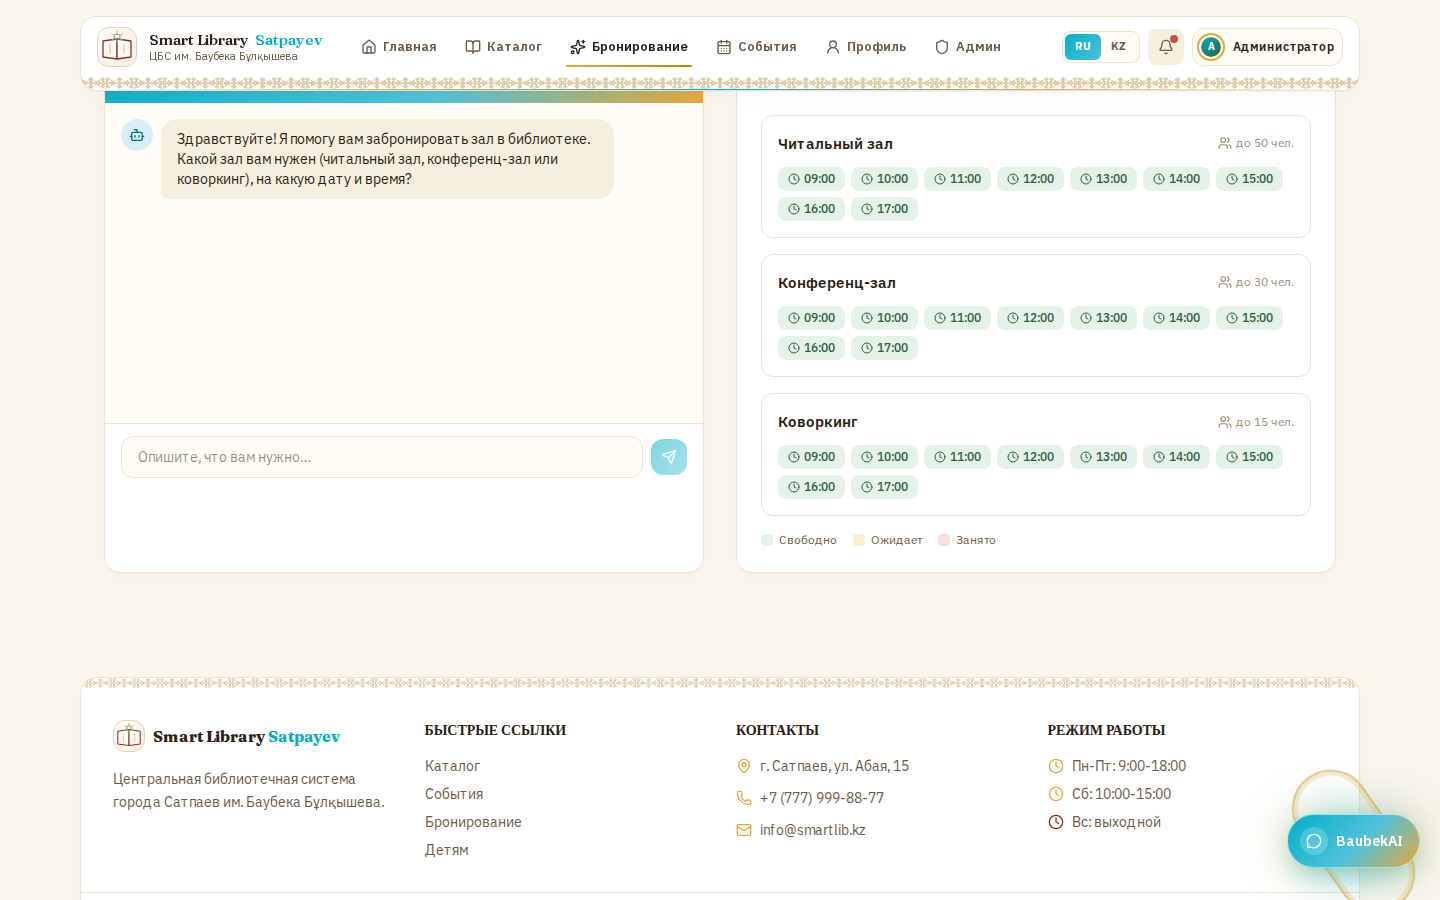Click capacity people icon for Конференц-зал
The width and height of the screenshot is (1440, 900).
click(1225, 282)
